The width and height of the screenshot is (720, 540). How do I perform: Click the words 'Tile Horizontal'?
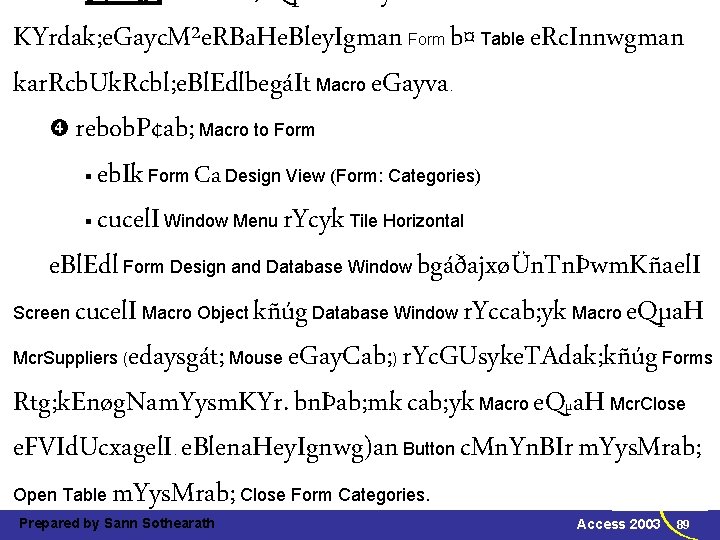point(406,221)
